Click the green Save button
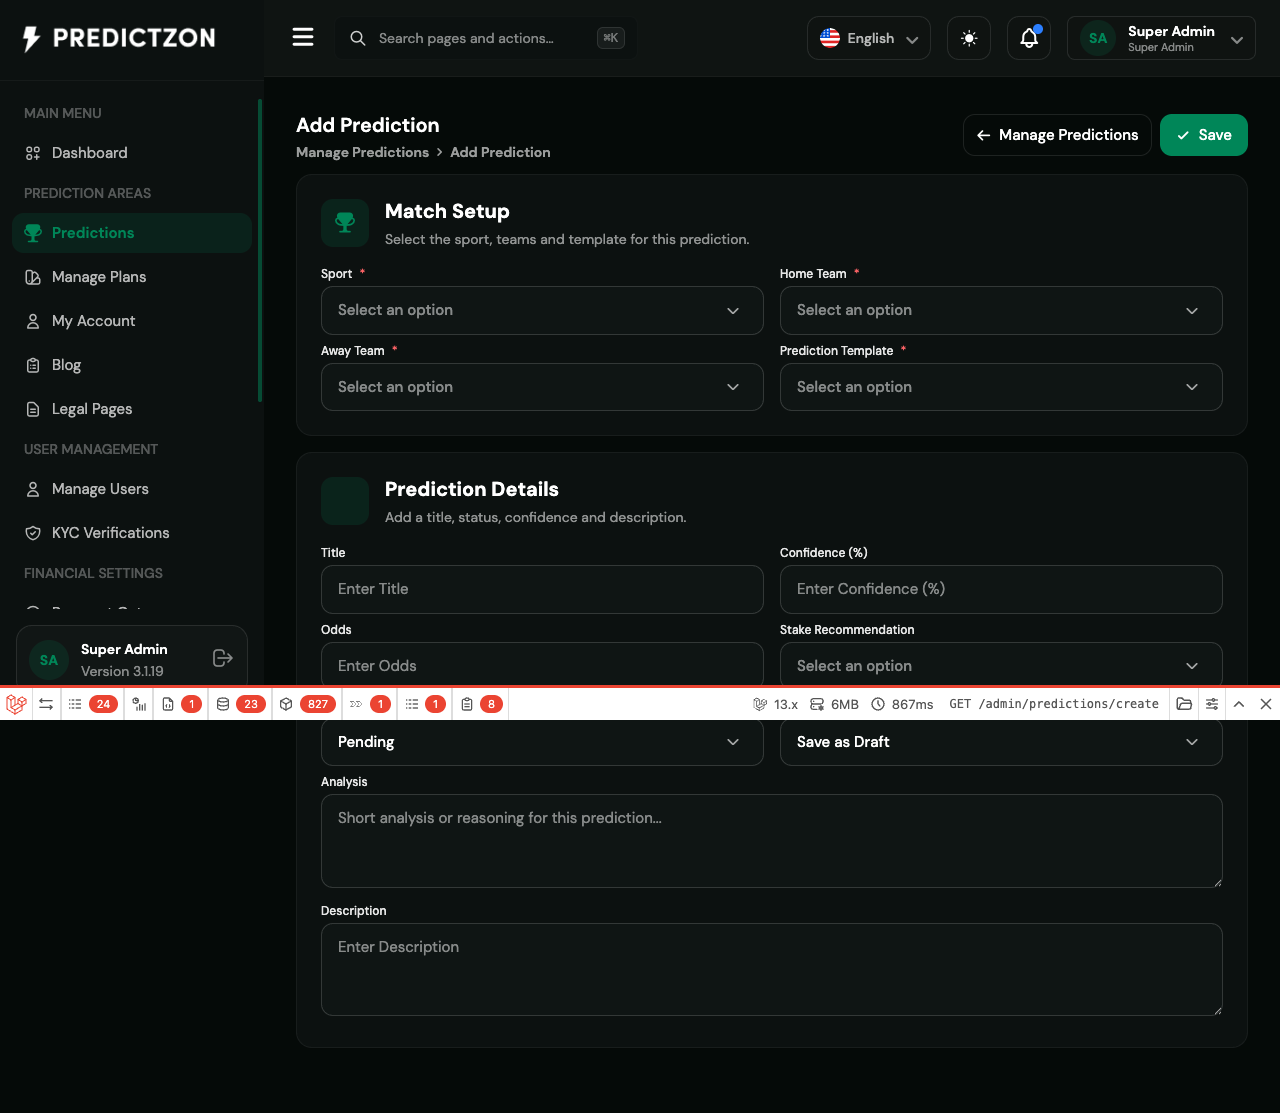This screenshot has height=1113, width=1280. [1204, 135]
